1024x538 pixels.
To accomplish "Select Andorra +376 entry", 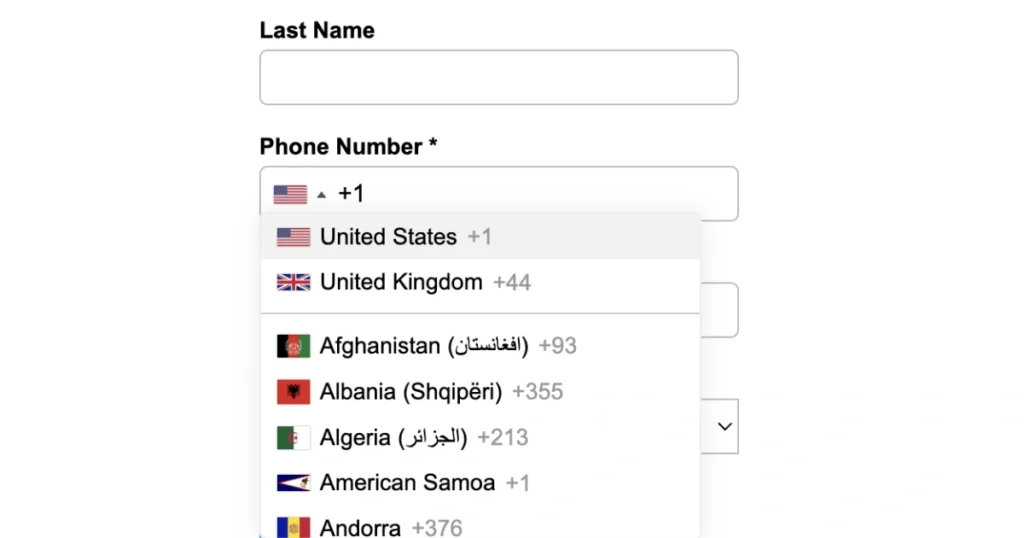I will pyautogui.click(x=390, y=527).
